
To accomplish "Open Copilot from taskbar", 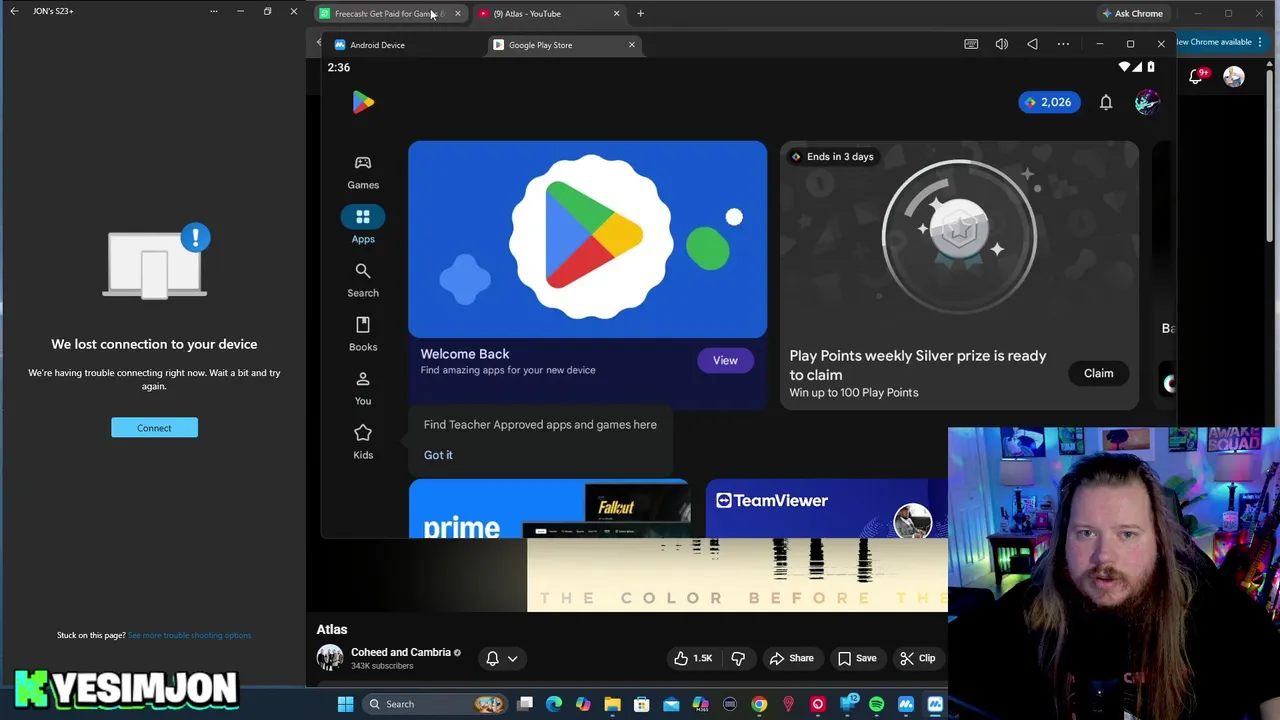I will [583, 704].
